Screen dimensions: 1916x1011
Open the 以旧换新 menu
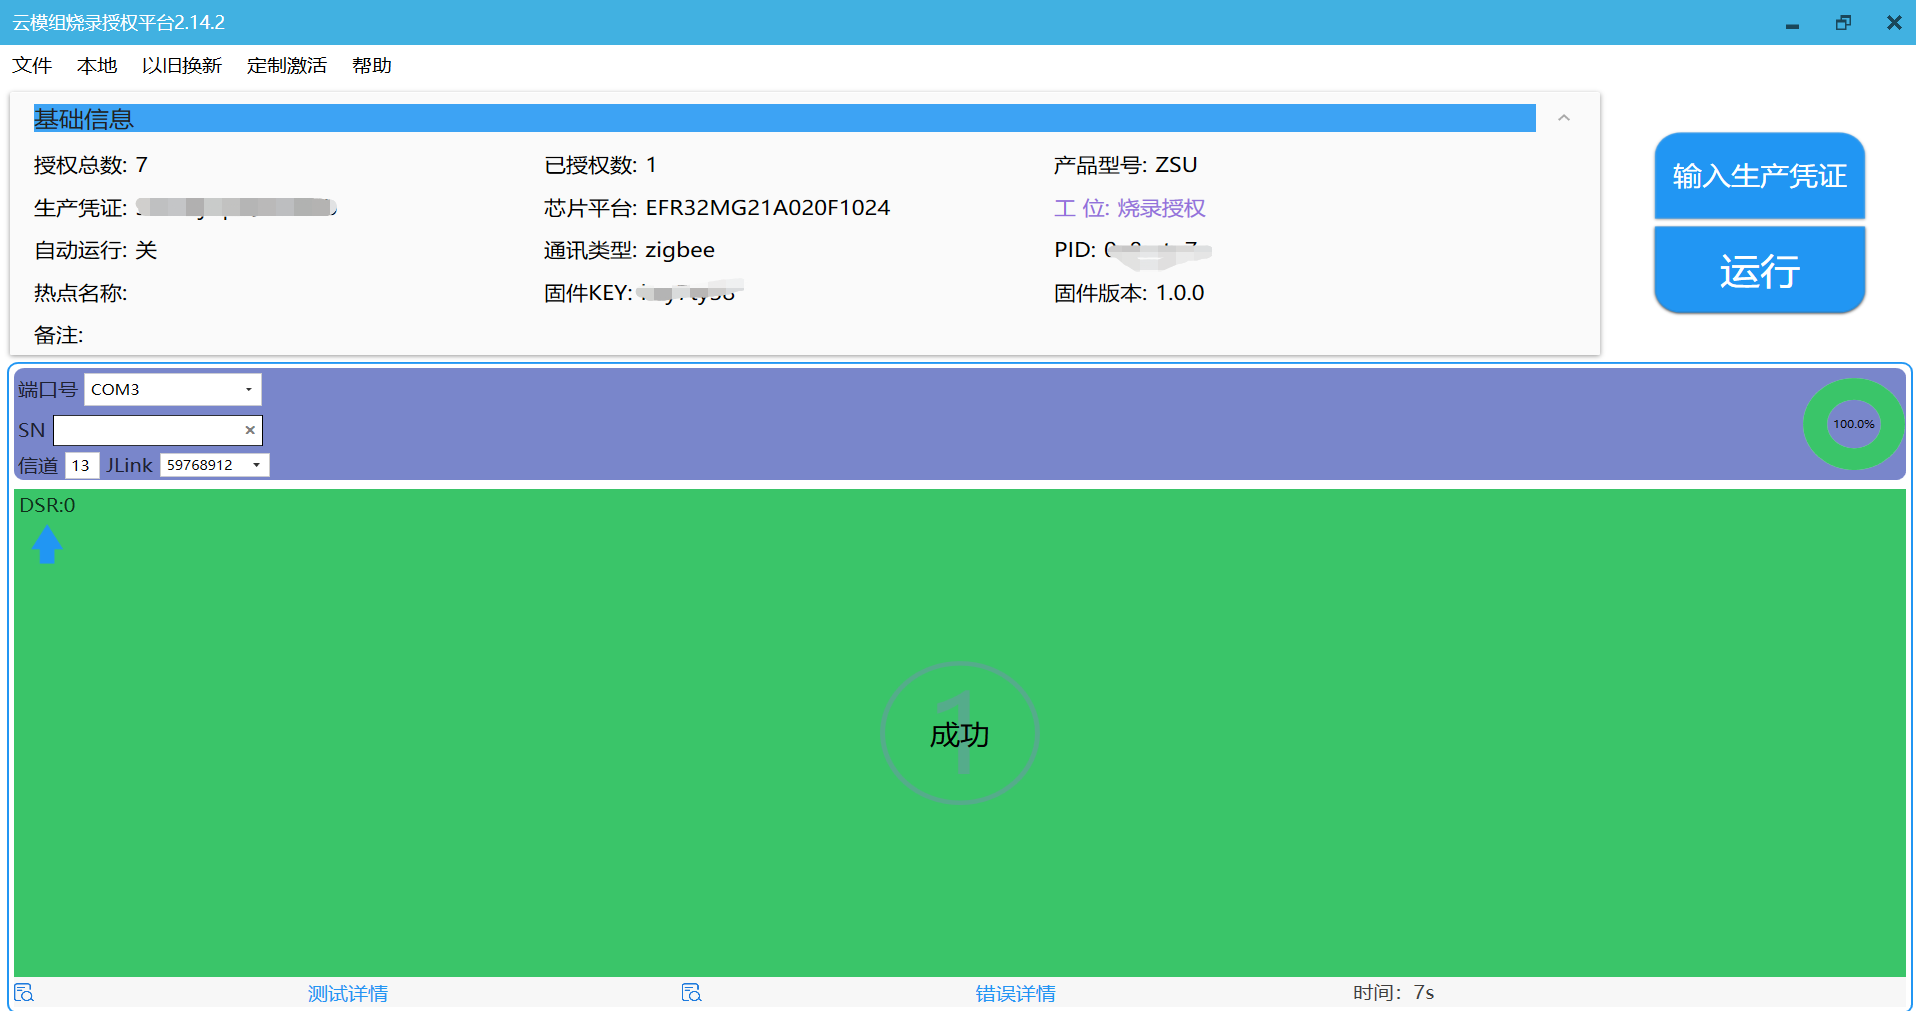[x=182, y=65]
